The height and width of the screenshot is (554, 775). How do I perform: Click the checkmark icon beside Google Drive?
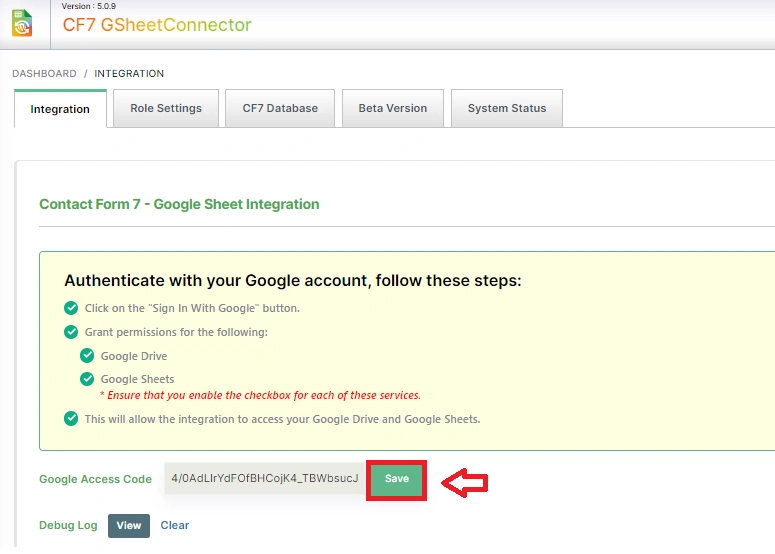pyautogui.click(x=87, y=355)
